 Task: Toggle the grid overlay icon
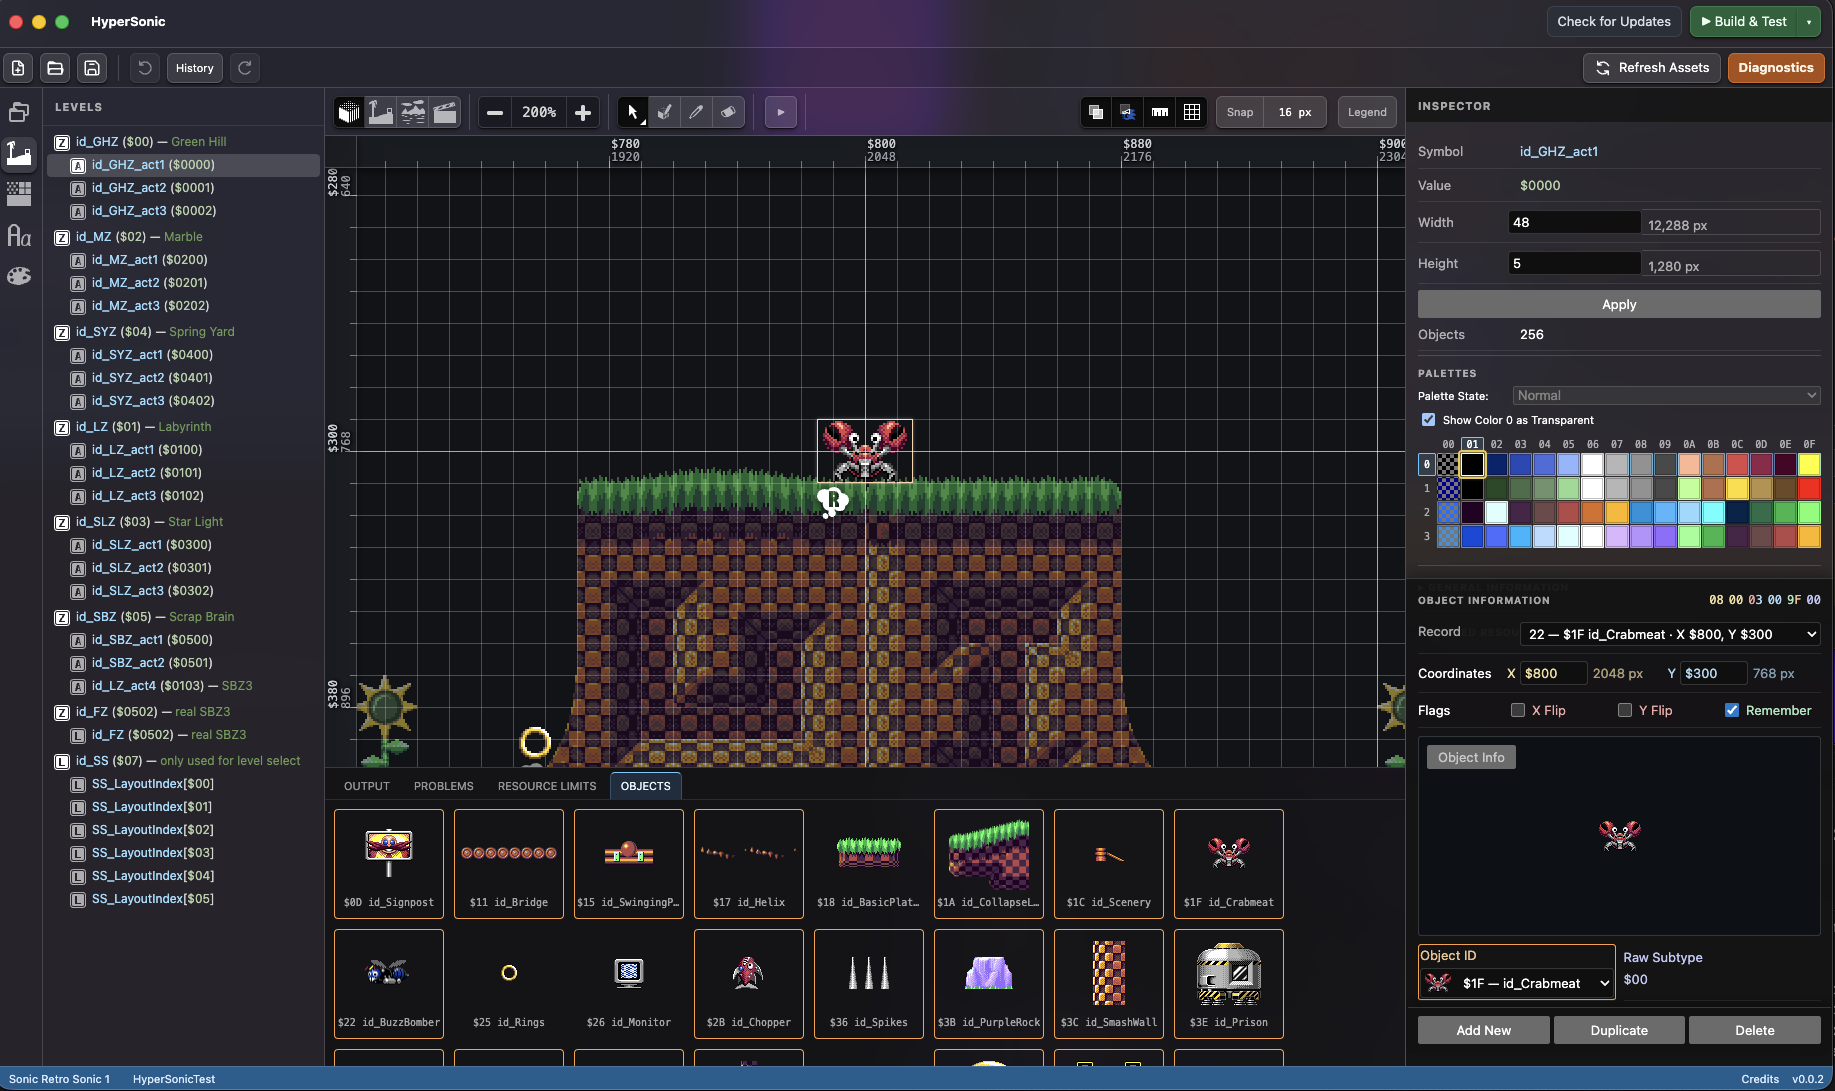(1192, 112)
